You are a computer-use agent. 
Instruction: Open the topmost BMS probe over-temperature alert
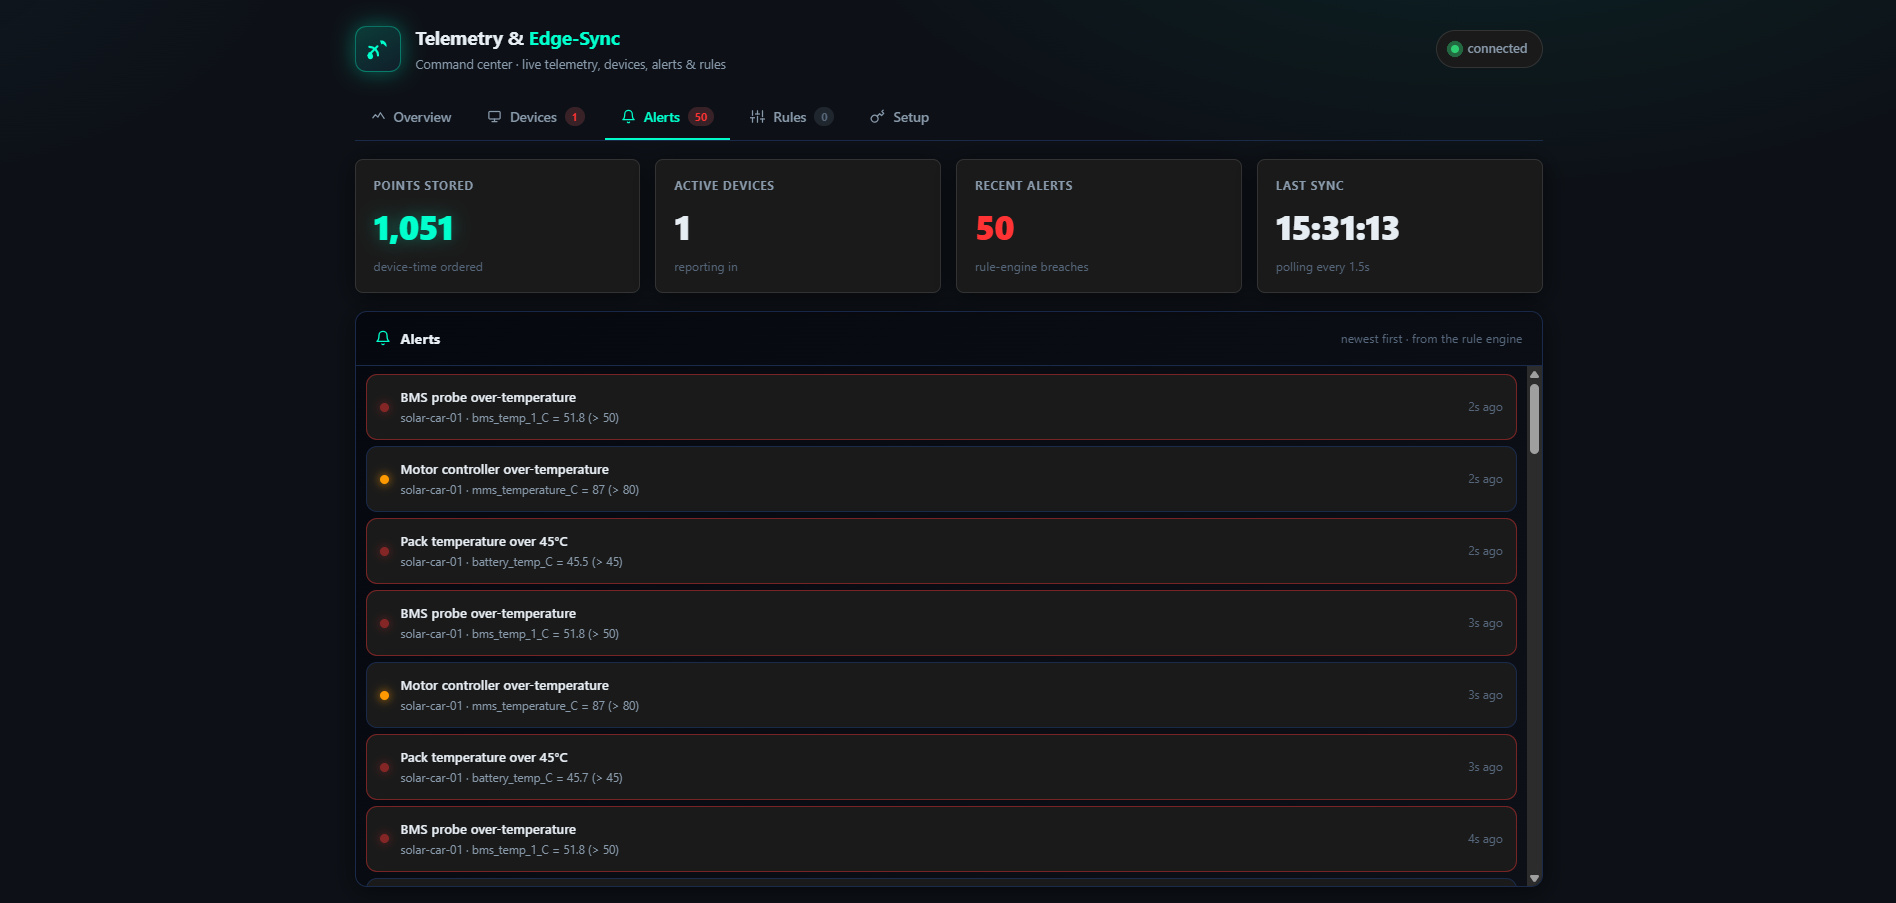coord(941,407)
